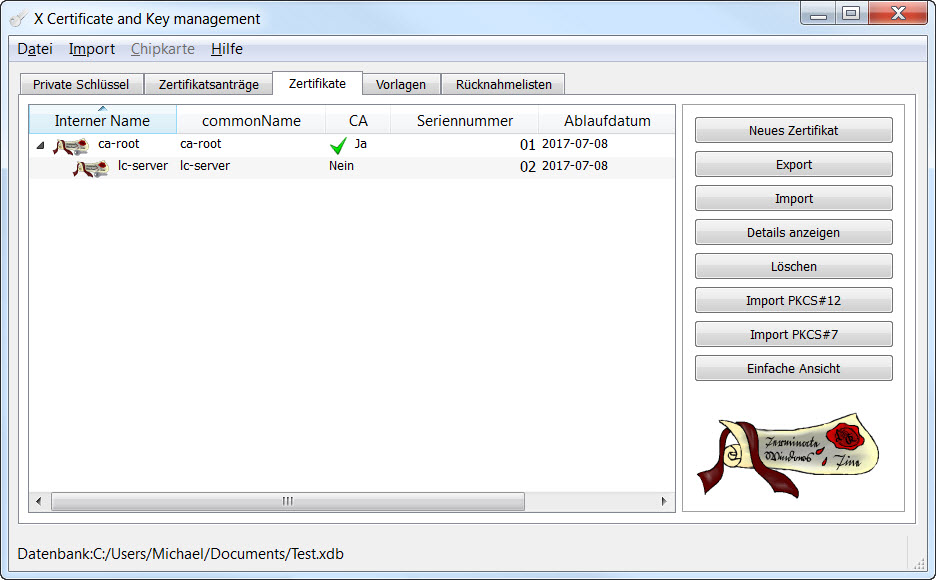Open the Rücknahmelisten tab
The width and height of the screenshot is (936, 580).
(x=503, y=85)
